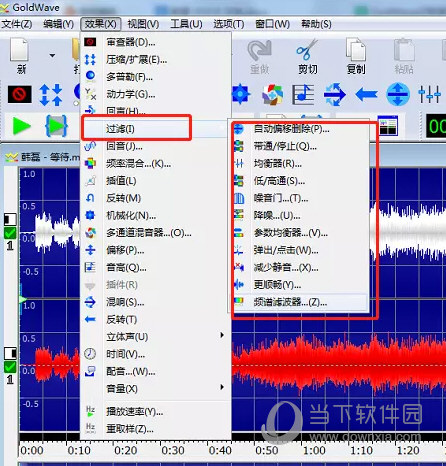Viewport: 446px width, 466px height.
Task: Expand the 立体声(U) submenu
Action: click(155, 337)
